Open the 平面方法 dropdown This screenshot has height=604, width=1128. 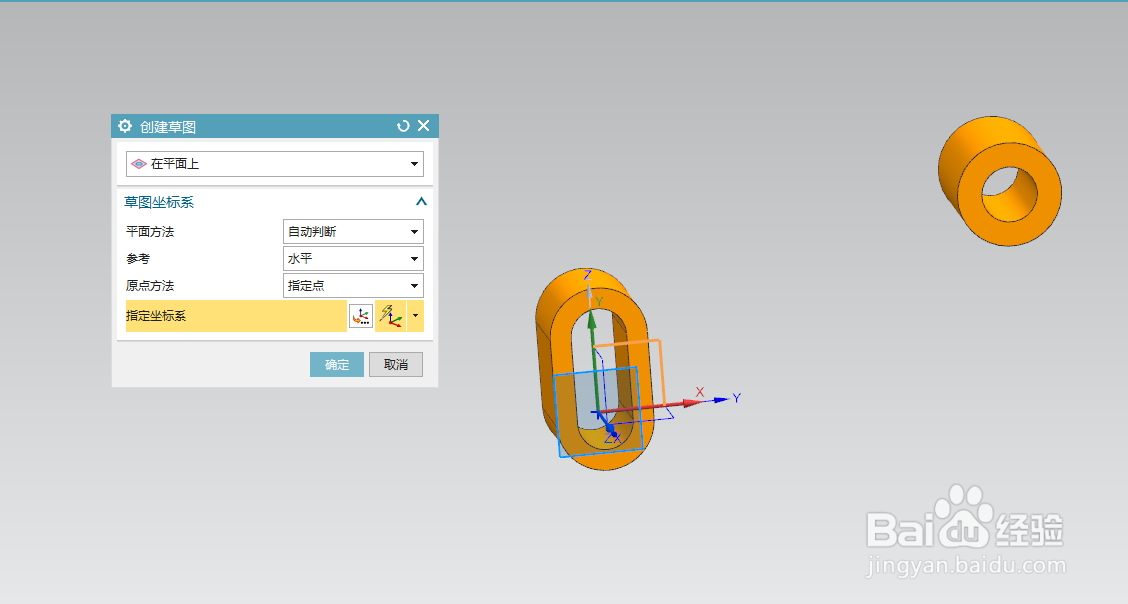[353, 232]
